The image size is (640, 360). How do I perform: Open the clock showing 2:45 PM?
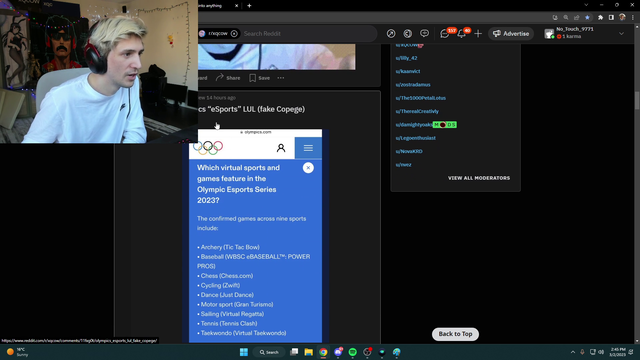618,352
